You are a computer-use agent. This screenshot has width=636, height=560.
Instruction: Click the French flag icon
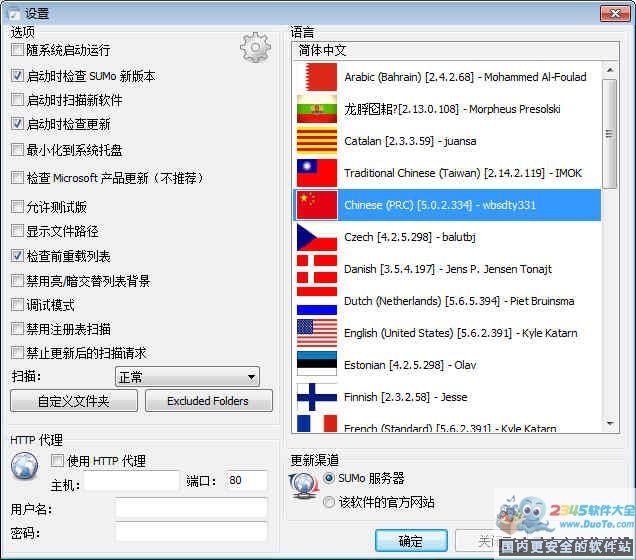tap(317, 423)
